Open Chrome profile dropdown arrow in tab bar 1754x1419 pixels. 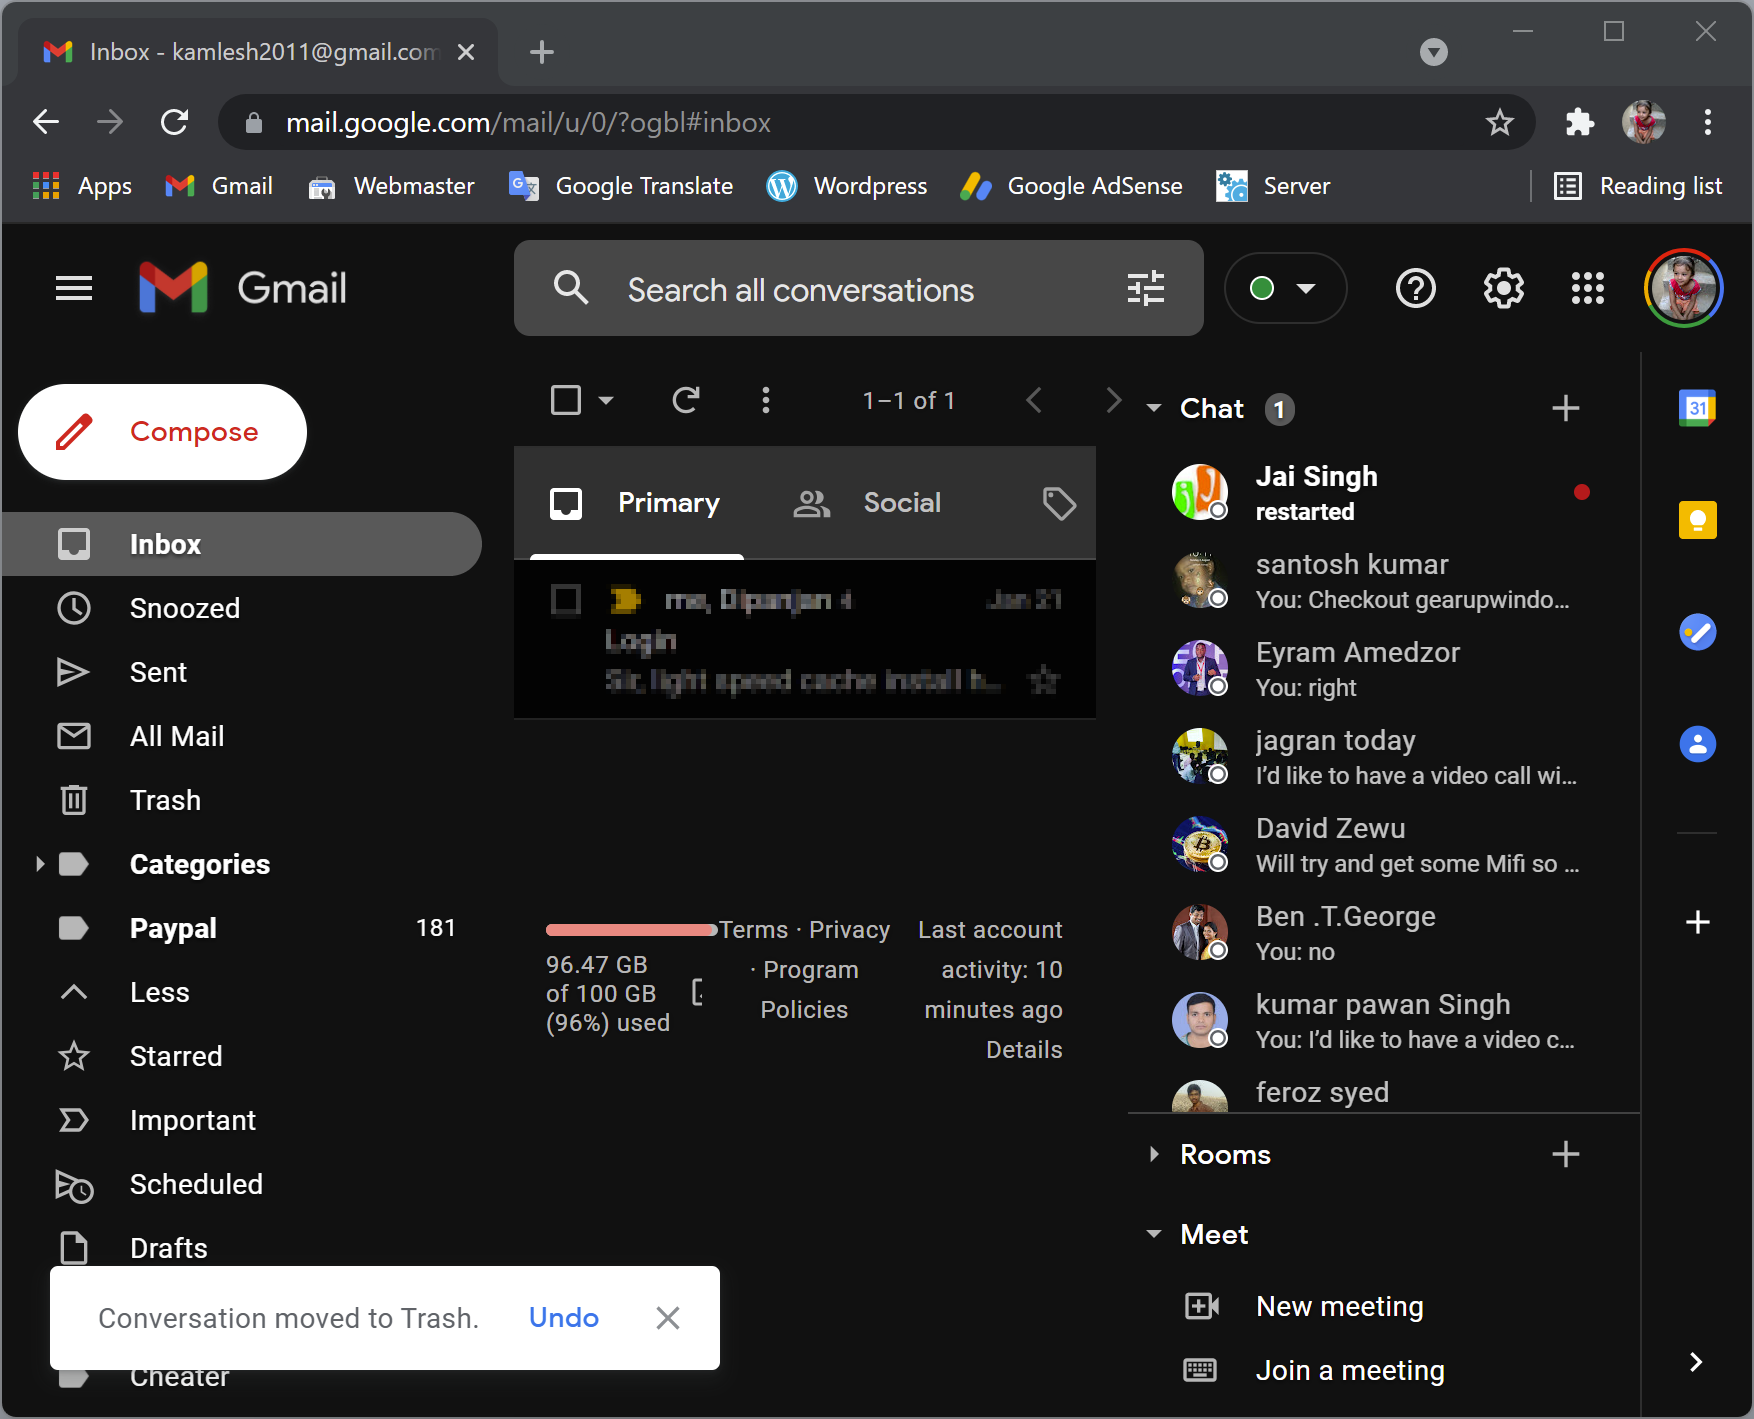(1433, 52)
